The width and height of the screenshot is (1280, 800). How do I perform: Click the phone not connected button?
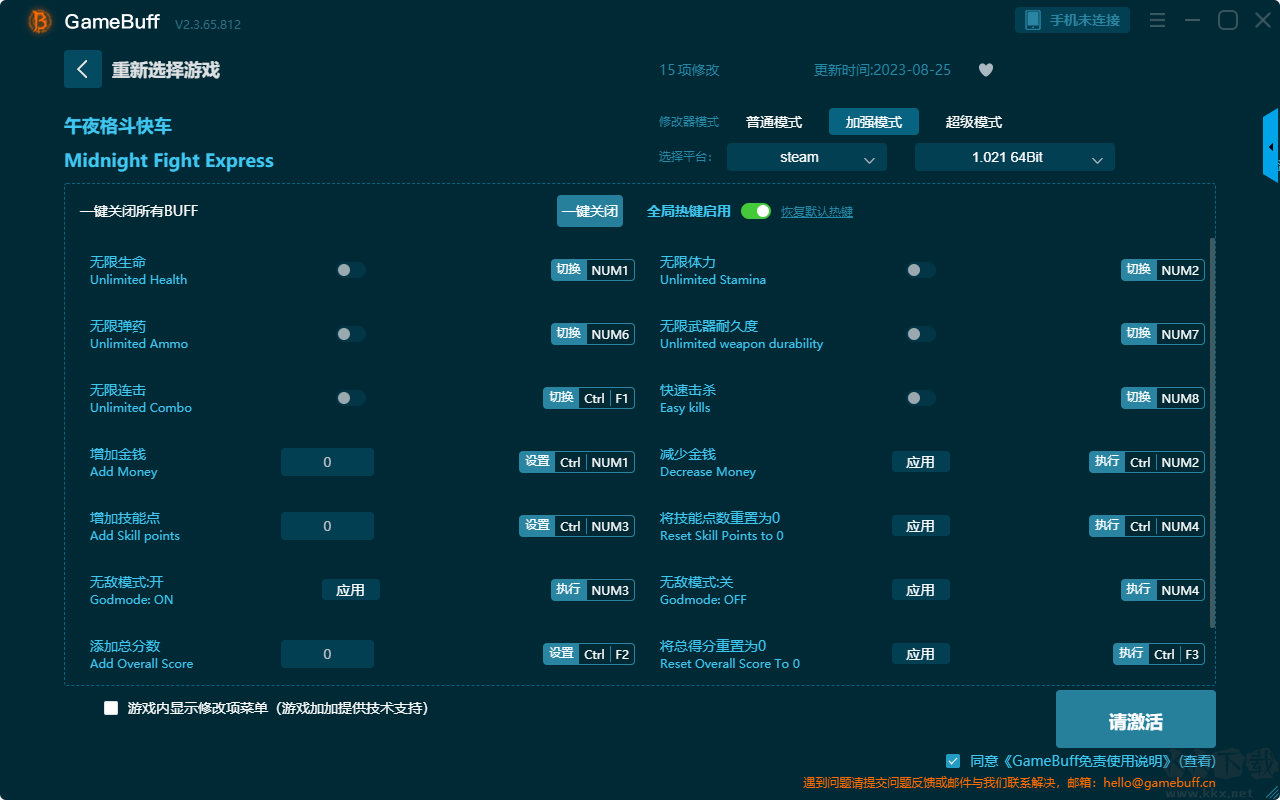click(1073, 20)
